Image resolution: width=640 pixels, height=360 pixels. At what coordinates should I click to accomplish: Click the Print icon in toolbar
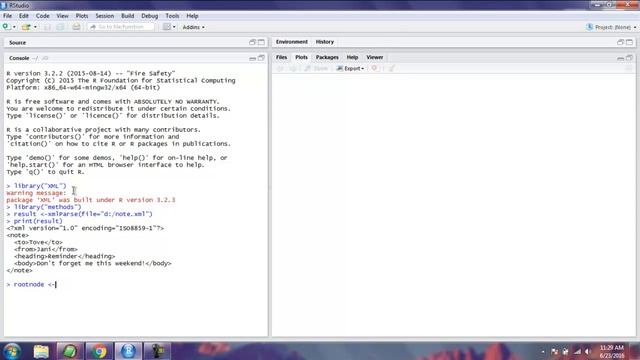point(76,27)
